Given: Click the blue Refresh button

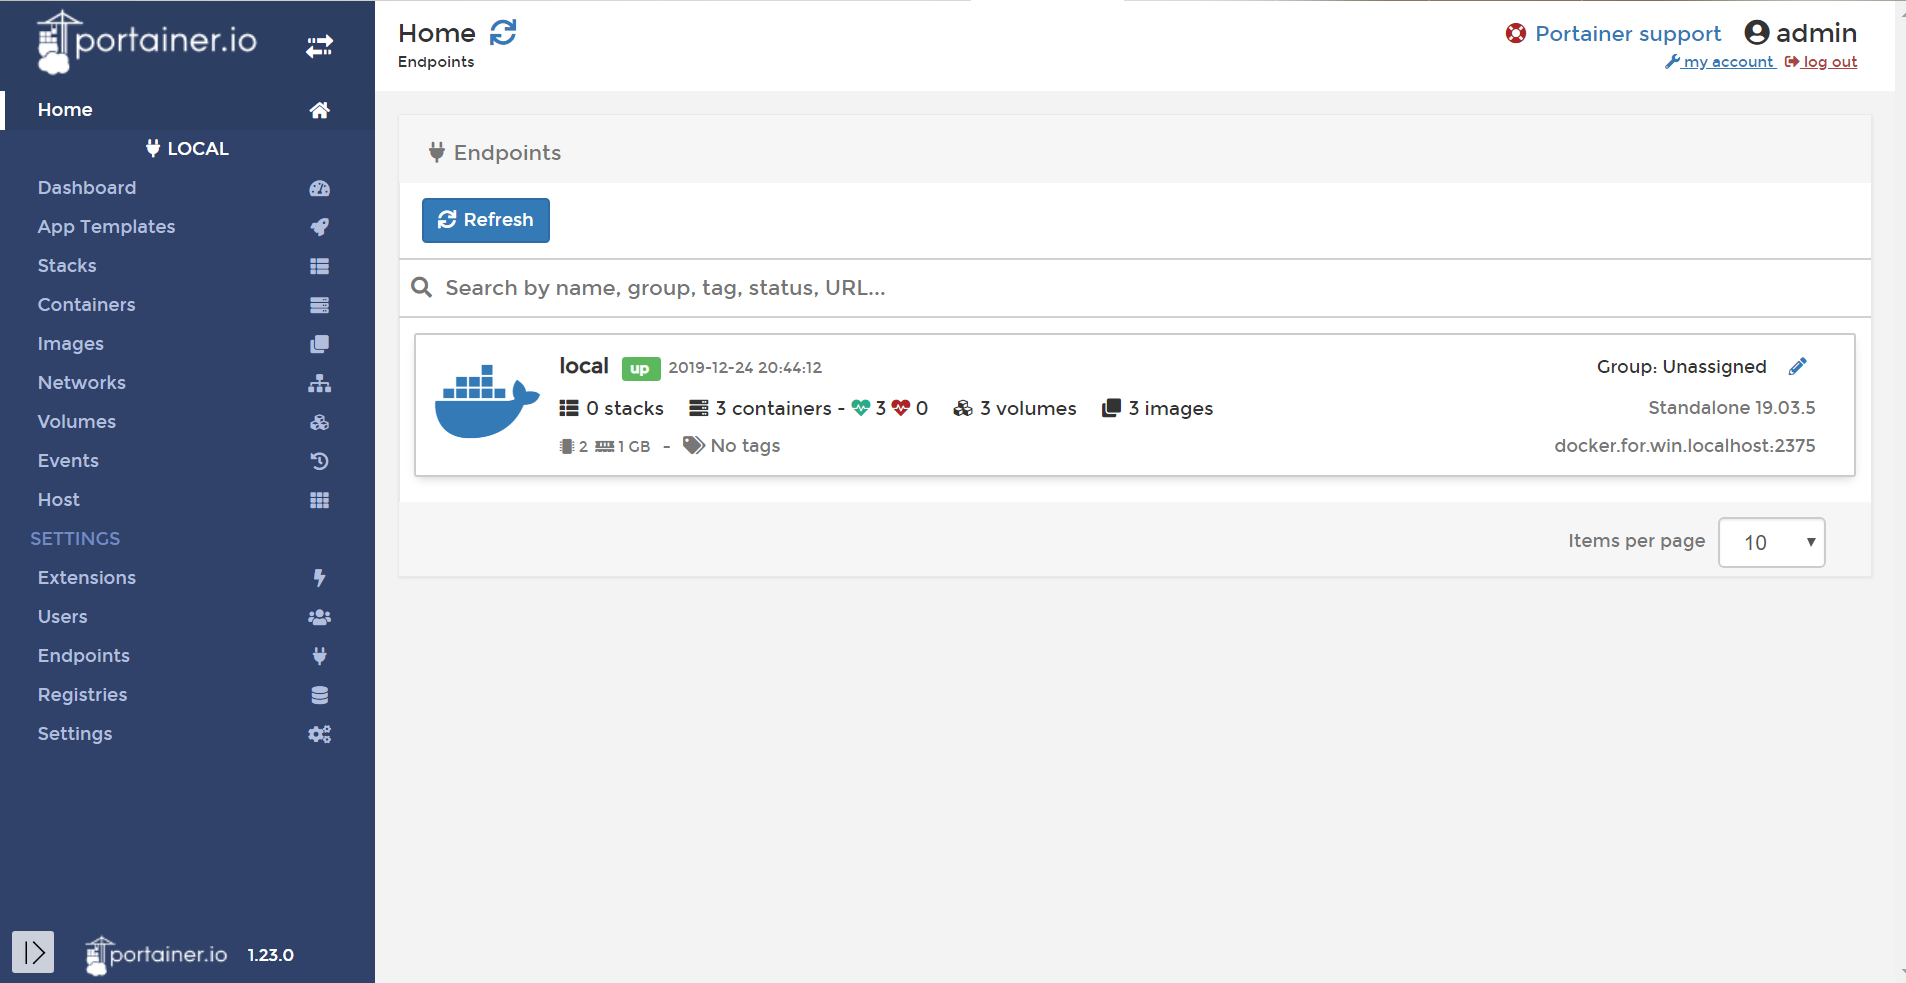Looking at the screenshot, I should click(x=486, y=220).
